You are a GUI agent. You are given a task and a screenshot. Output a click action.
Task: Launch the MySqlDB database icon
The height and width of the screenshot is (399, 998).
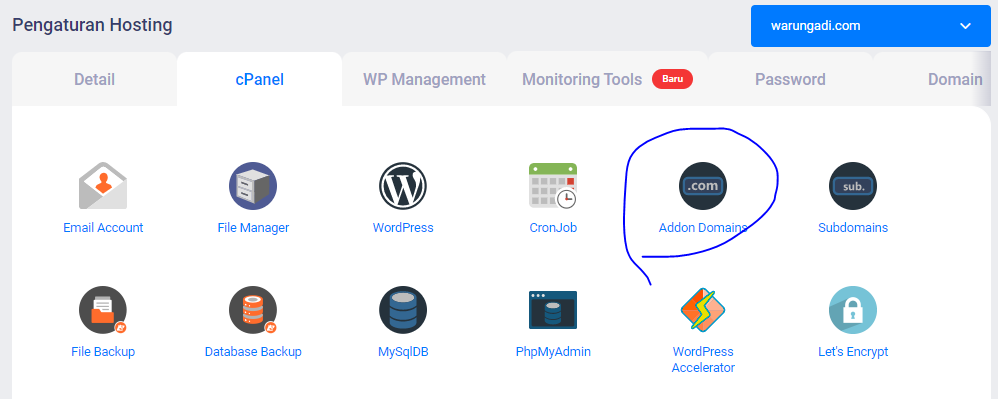point(403,311)
